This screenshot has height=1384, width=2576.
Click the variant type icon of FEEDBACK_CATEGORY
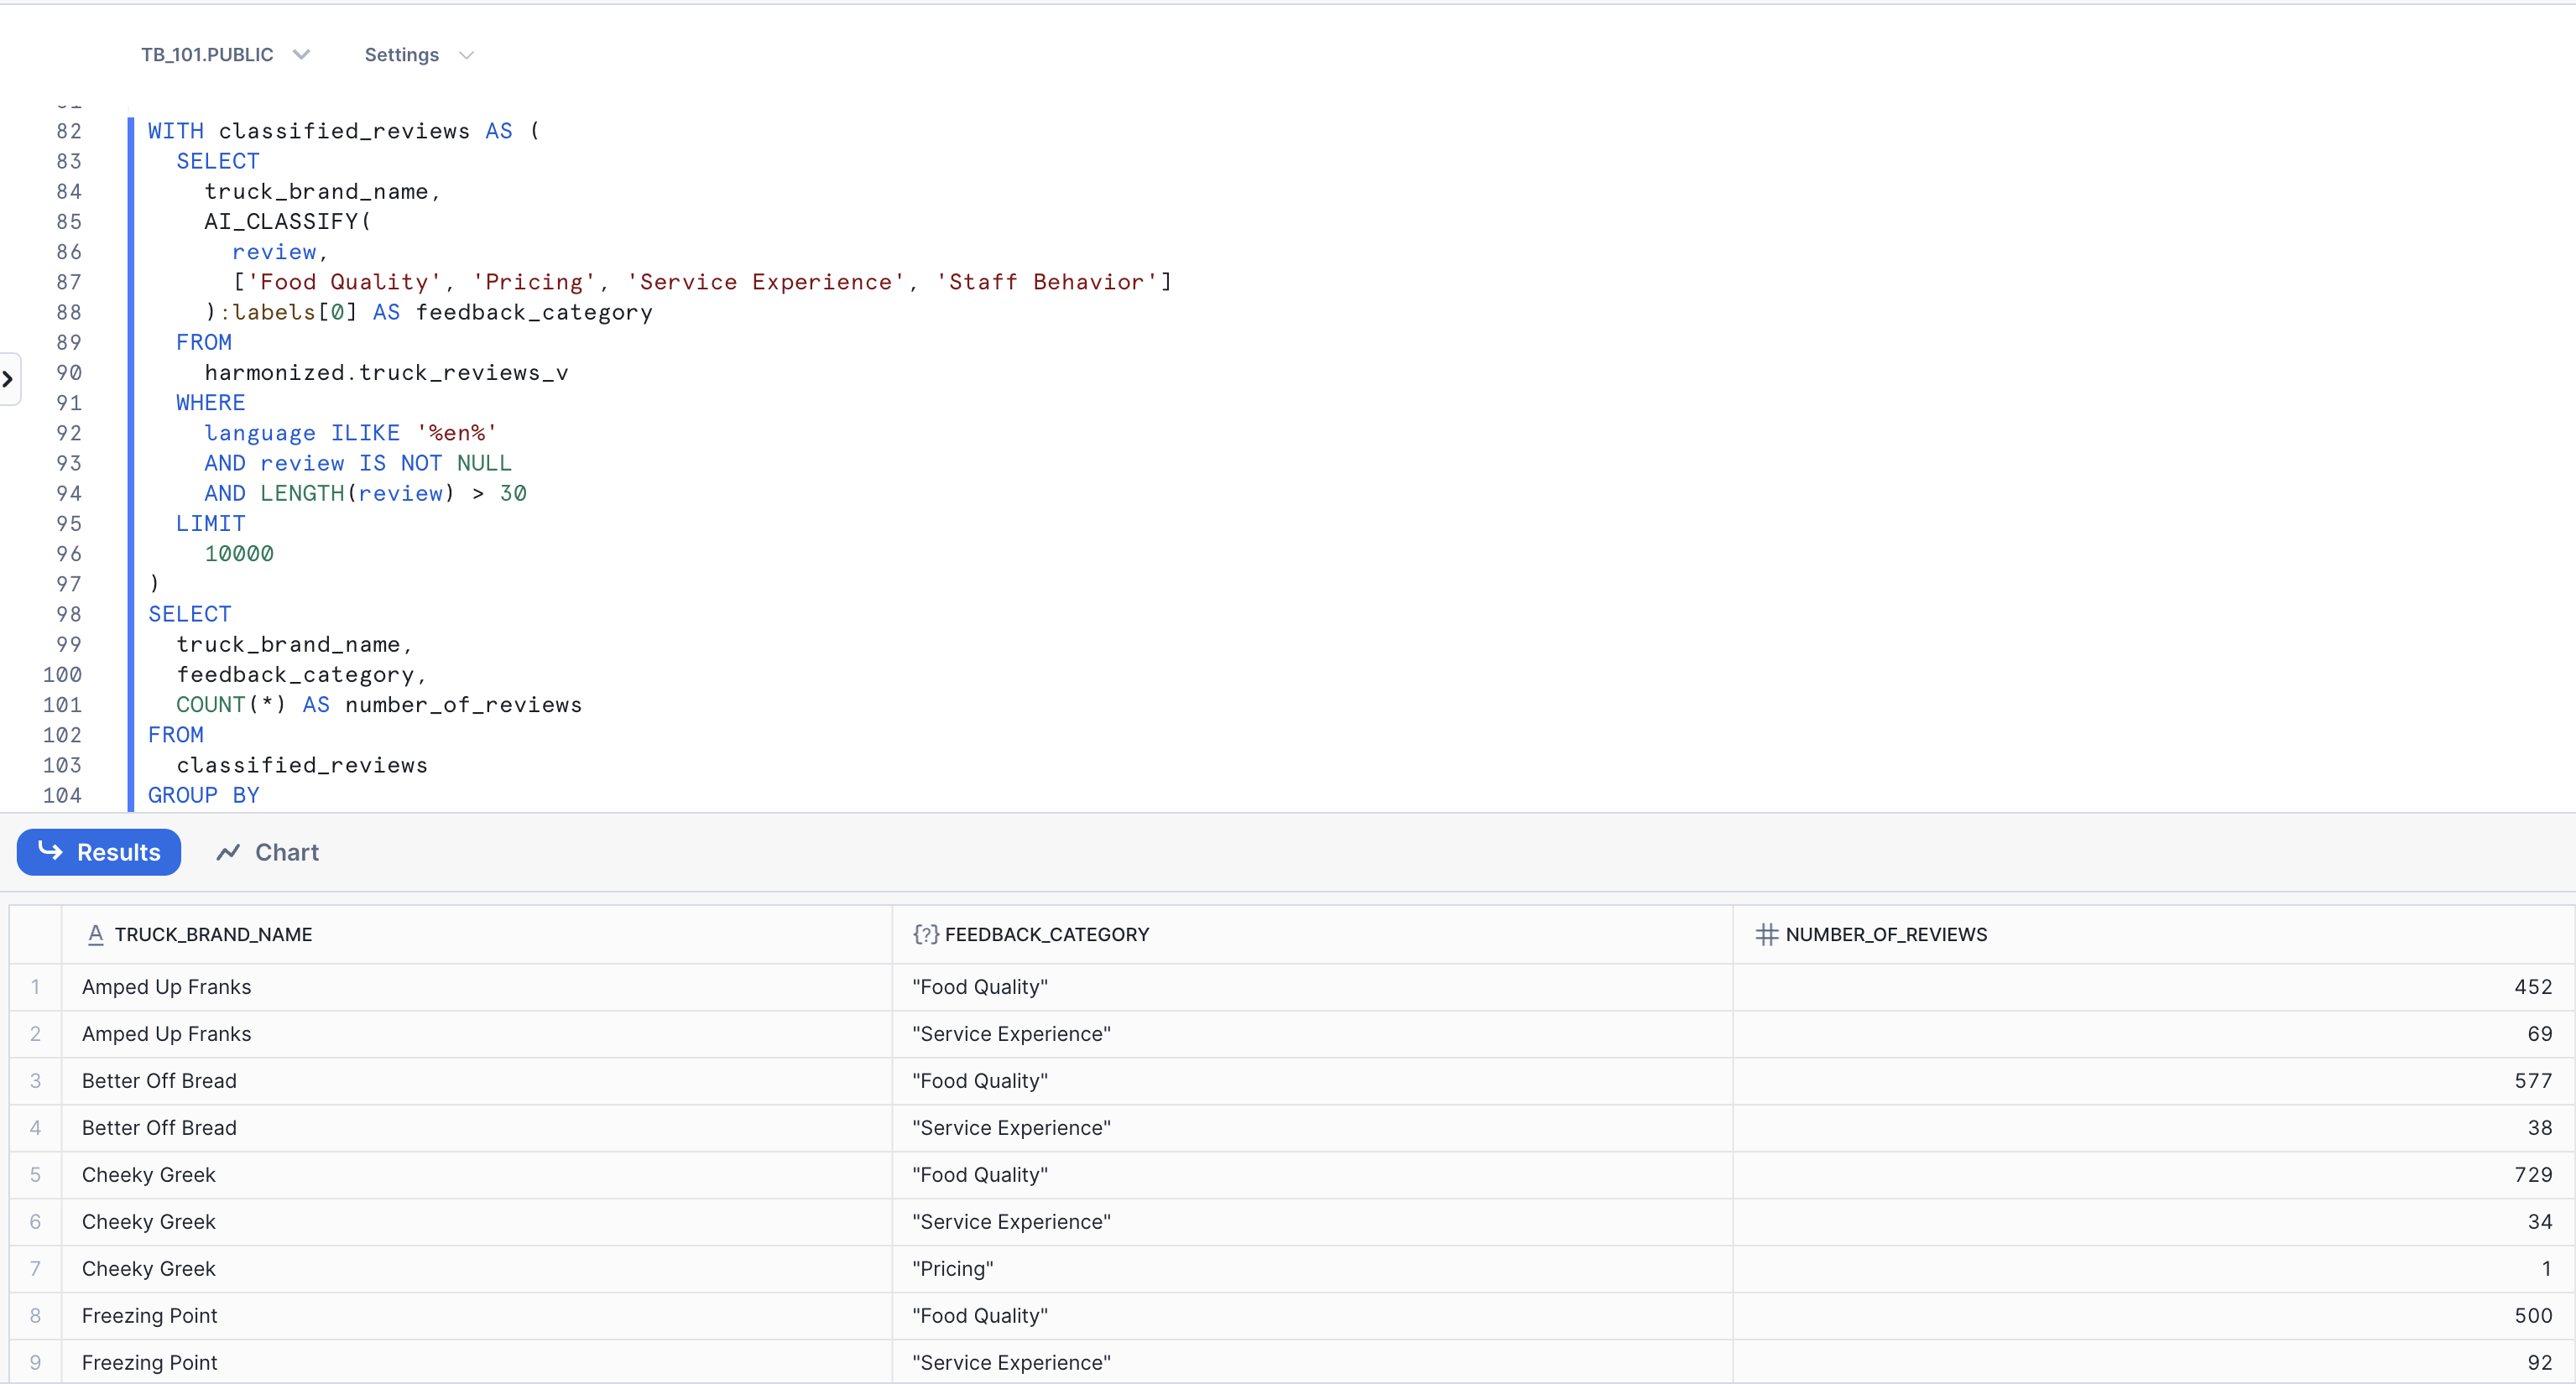click(x=925, y=934)
